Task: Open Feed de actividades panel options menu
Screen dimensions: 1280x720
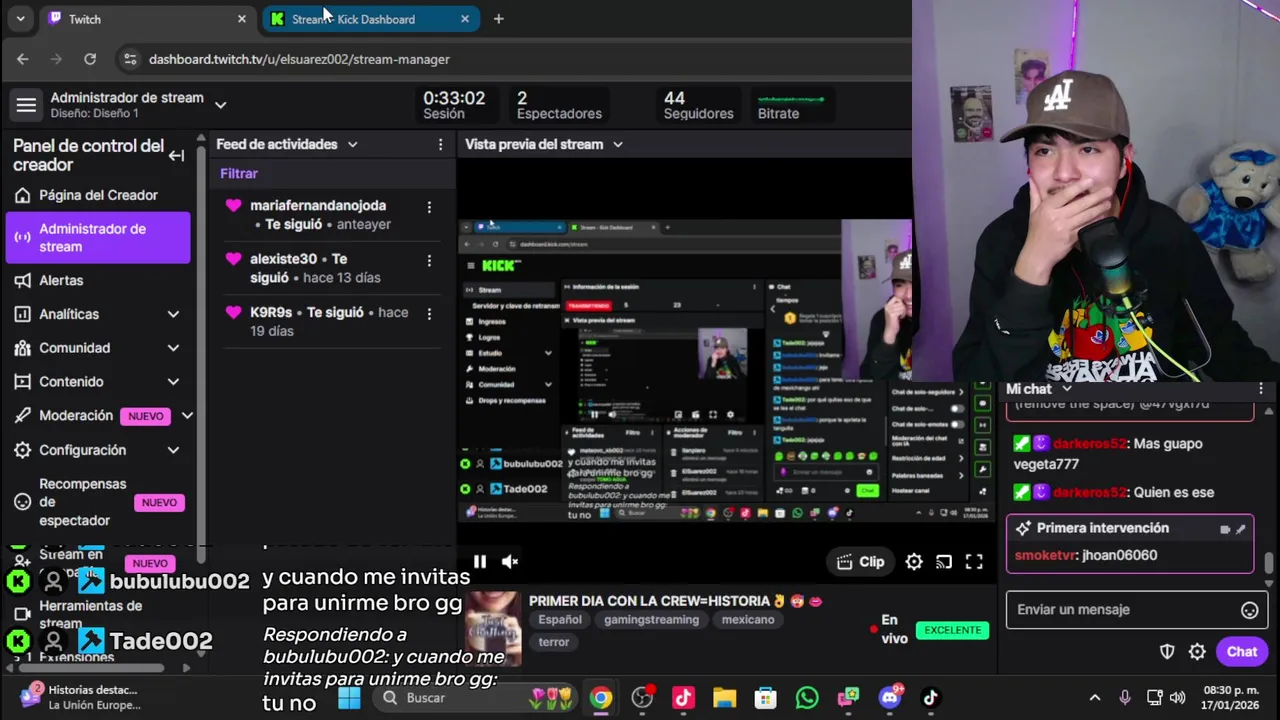Action: pos(440,144)
